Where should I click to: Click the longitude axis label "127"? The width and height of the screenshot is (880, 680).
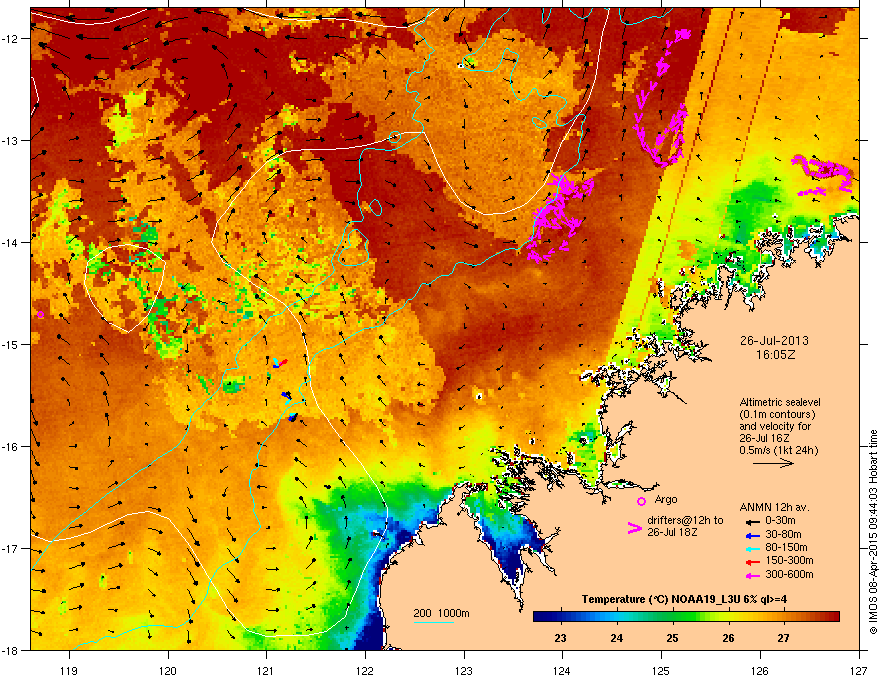click(x=858, y=670)
